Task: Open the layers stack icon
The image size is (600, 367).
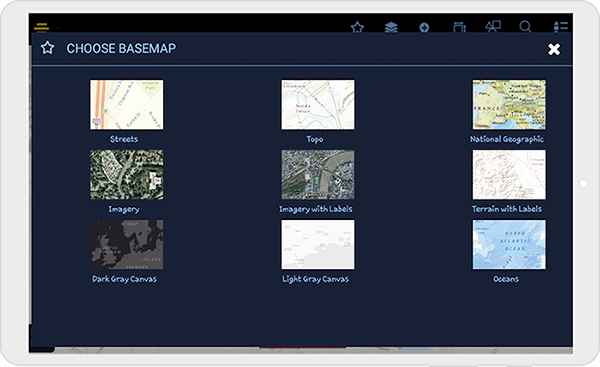Action: click(391, 27)
